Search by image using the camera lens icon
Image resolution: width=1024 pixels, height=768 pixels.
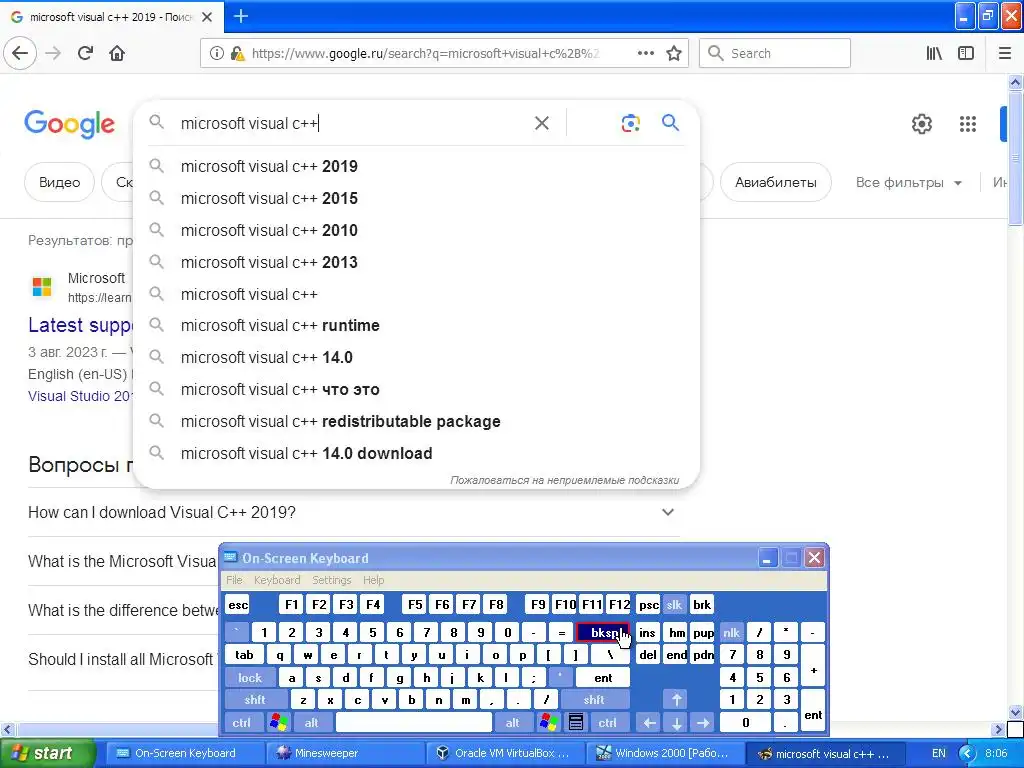click(630, 123)
